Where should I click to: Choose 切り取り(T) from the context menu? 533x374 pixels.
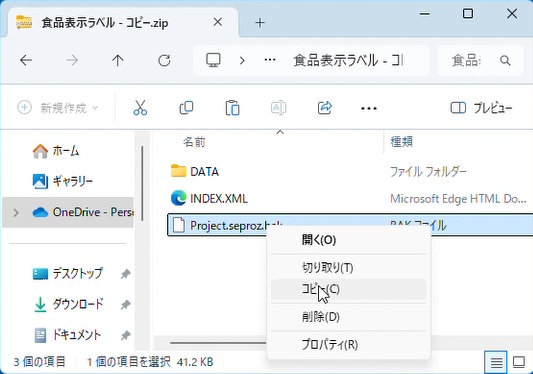tap(349, 268)
